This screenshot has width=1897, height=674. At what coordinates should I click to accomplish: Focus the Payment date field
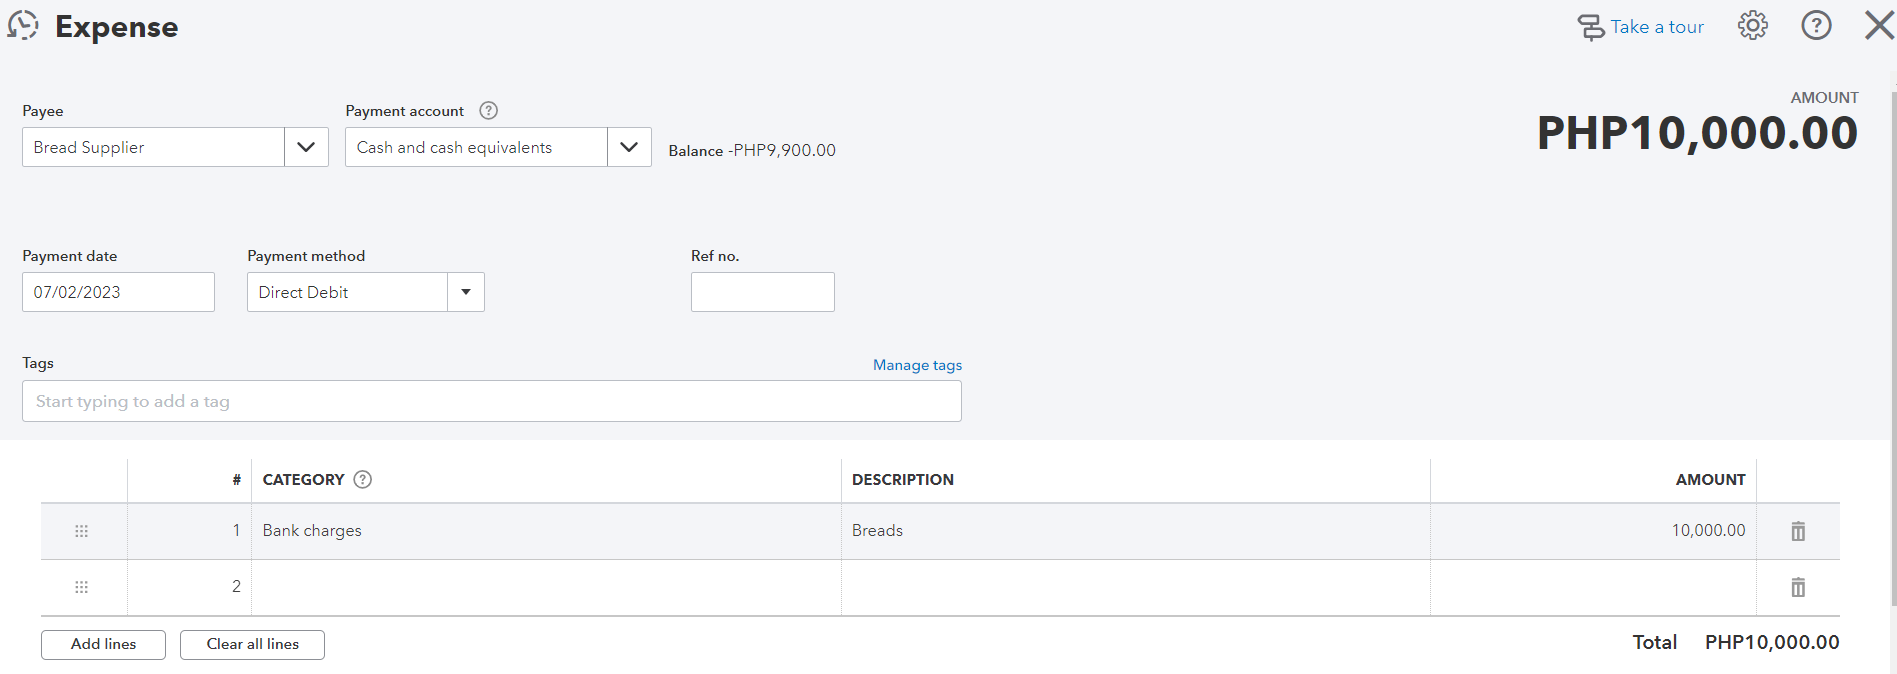click(x=118, y=292)
